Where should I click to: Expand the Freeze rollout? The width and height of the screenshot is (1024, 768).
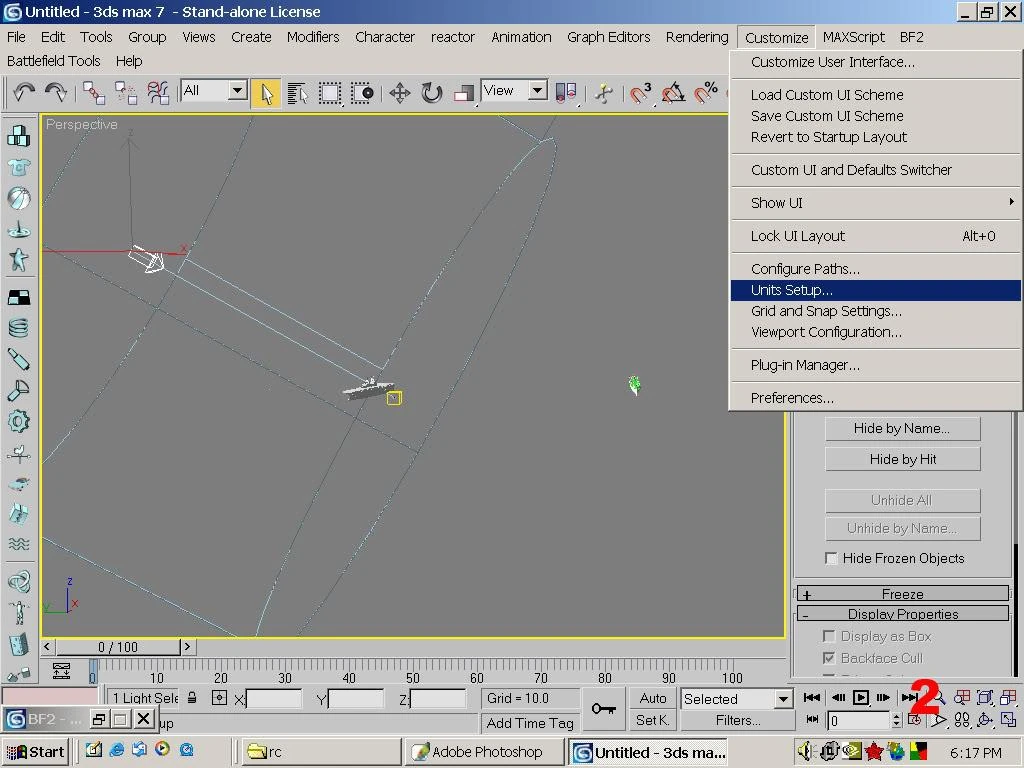(902, 594)
